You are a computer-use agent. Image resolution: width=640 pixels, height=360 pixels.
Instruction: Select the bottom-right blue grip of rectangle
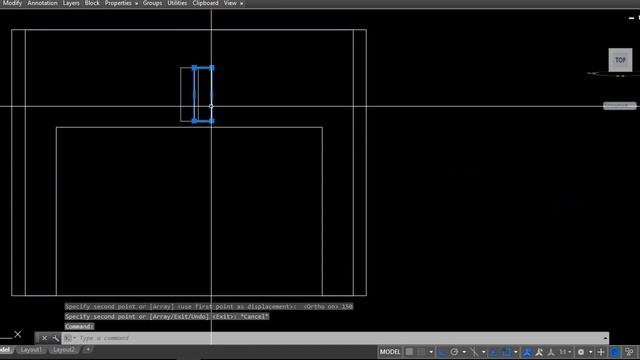click(212, 121)
